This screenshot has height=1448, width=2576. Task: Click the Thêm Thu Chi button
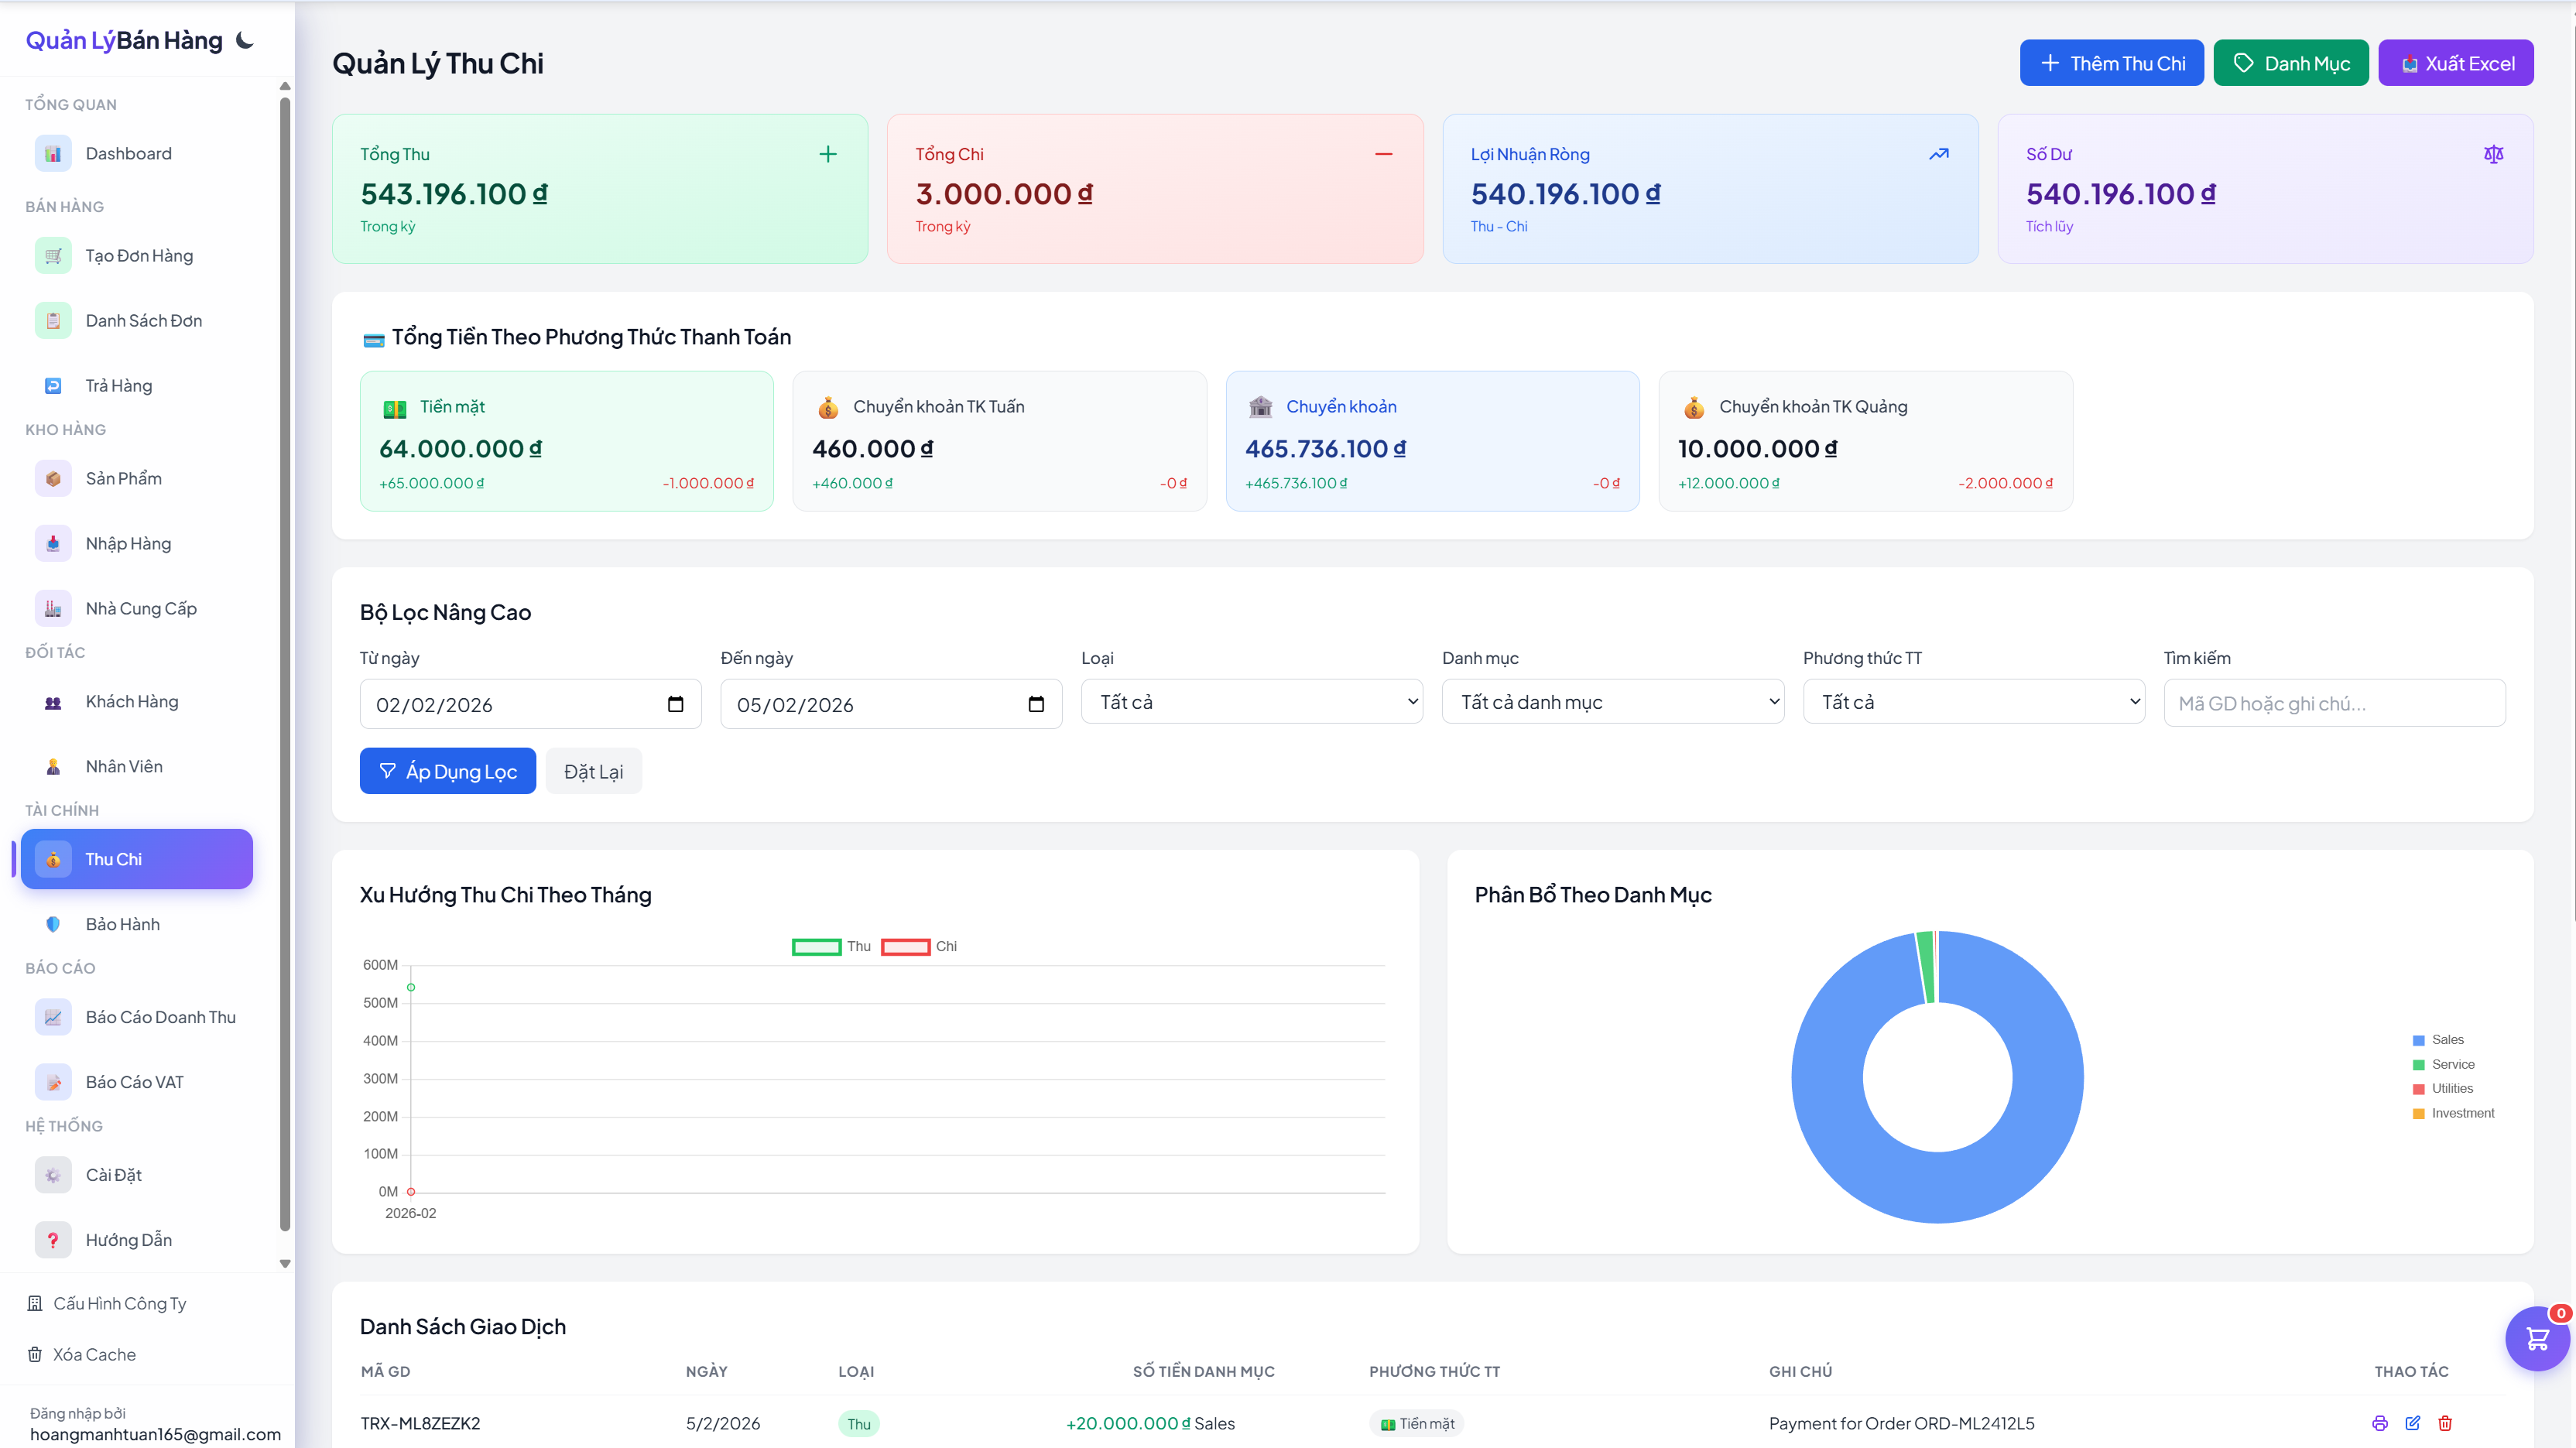tap(2111, 63)
